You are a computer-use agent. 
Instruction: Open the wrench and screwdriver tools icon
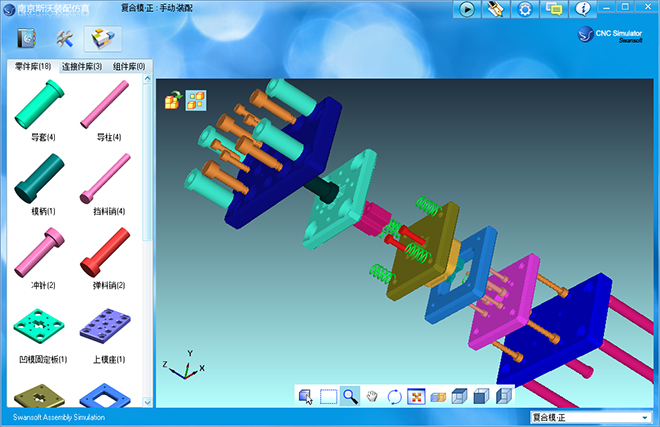pos(66,38)
